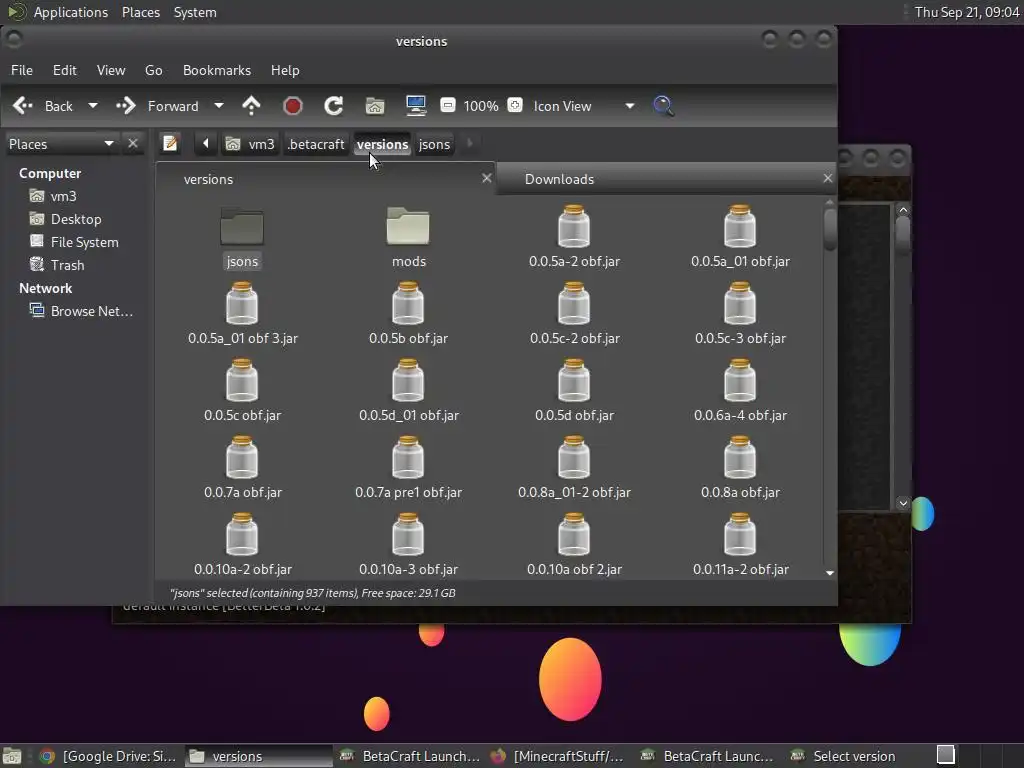Select the mods folder icon
1024x768 pixels.
pyautogui.click(x=408, y=227)
